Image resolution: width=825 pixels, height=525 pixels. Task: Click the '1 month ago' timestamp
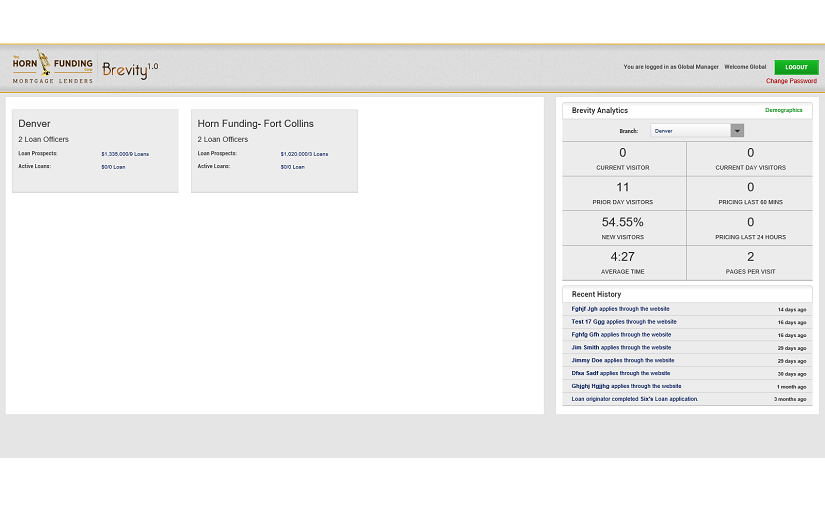coord(791,387)
